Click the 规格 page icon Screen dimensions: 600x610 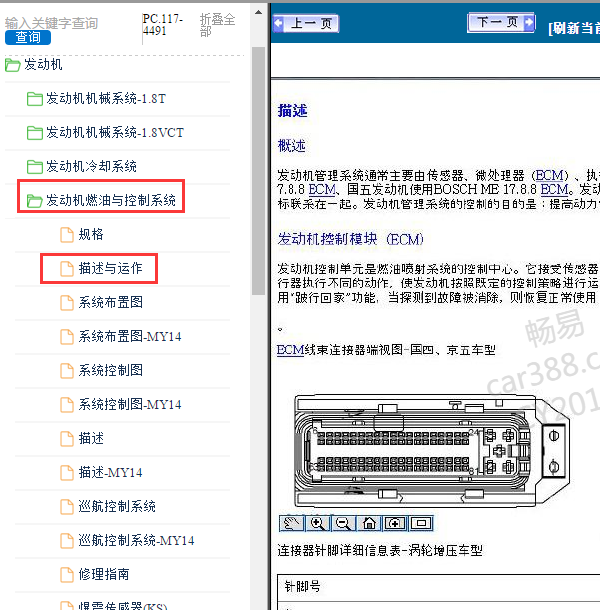coord(67,235)
